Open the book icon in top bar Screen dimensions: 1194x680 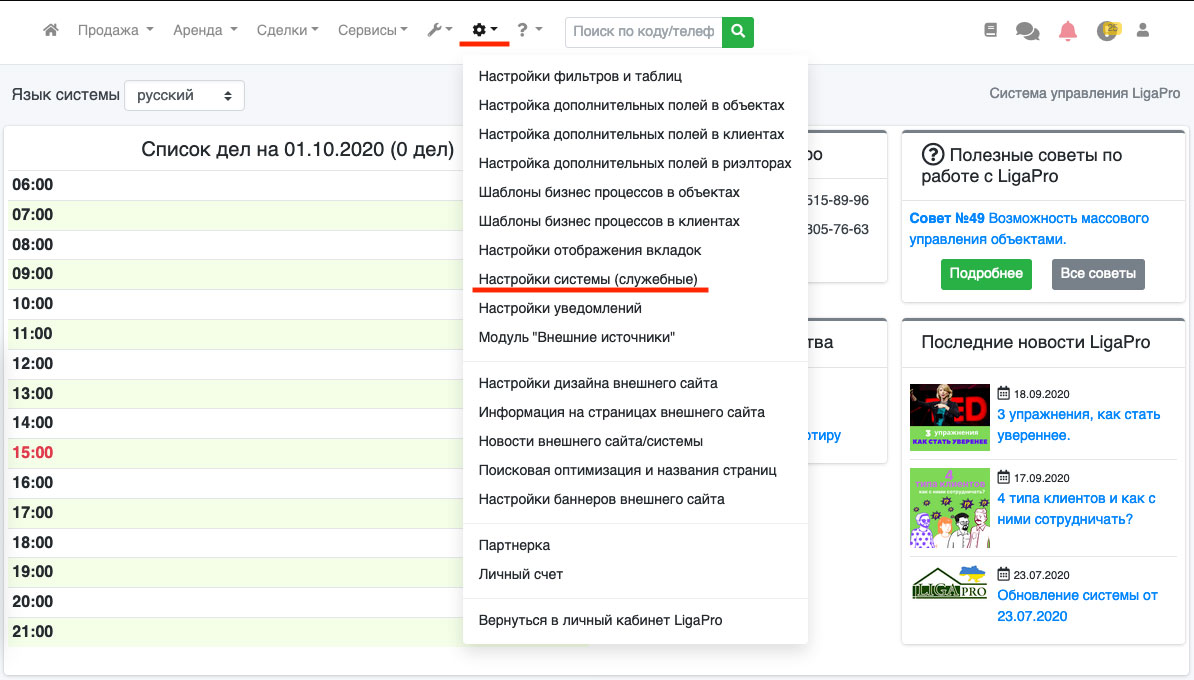pyautogui.click(x=991, y=31)
